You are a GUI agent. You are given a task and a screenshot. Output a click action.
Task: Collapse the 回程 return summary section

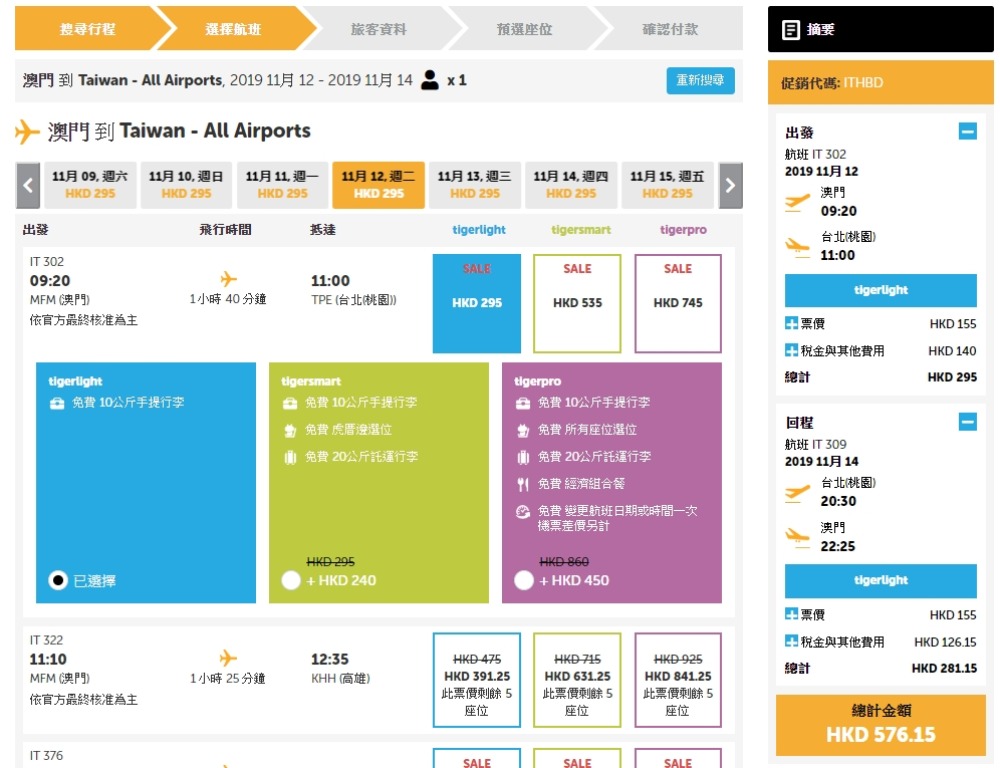(967, 422)
